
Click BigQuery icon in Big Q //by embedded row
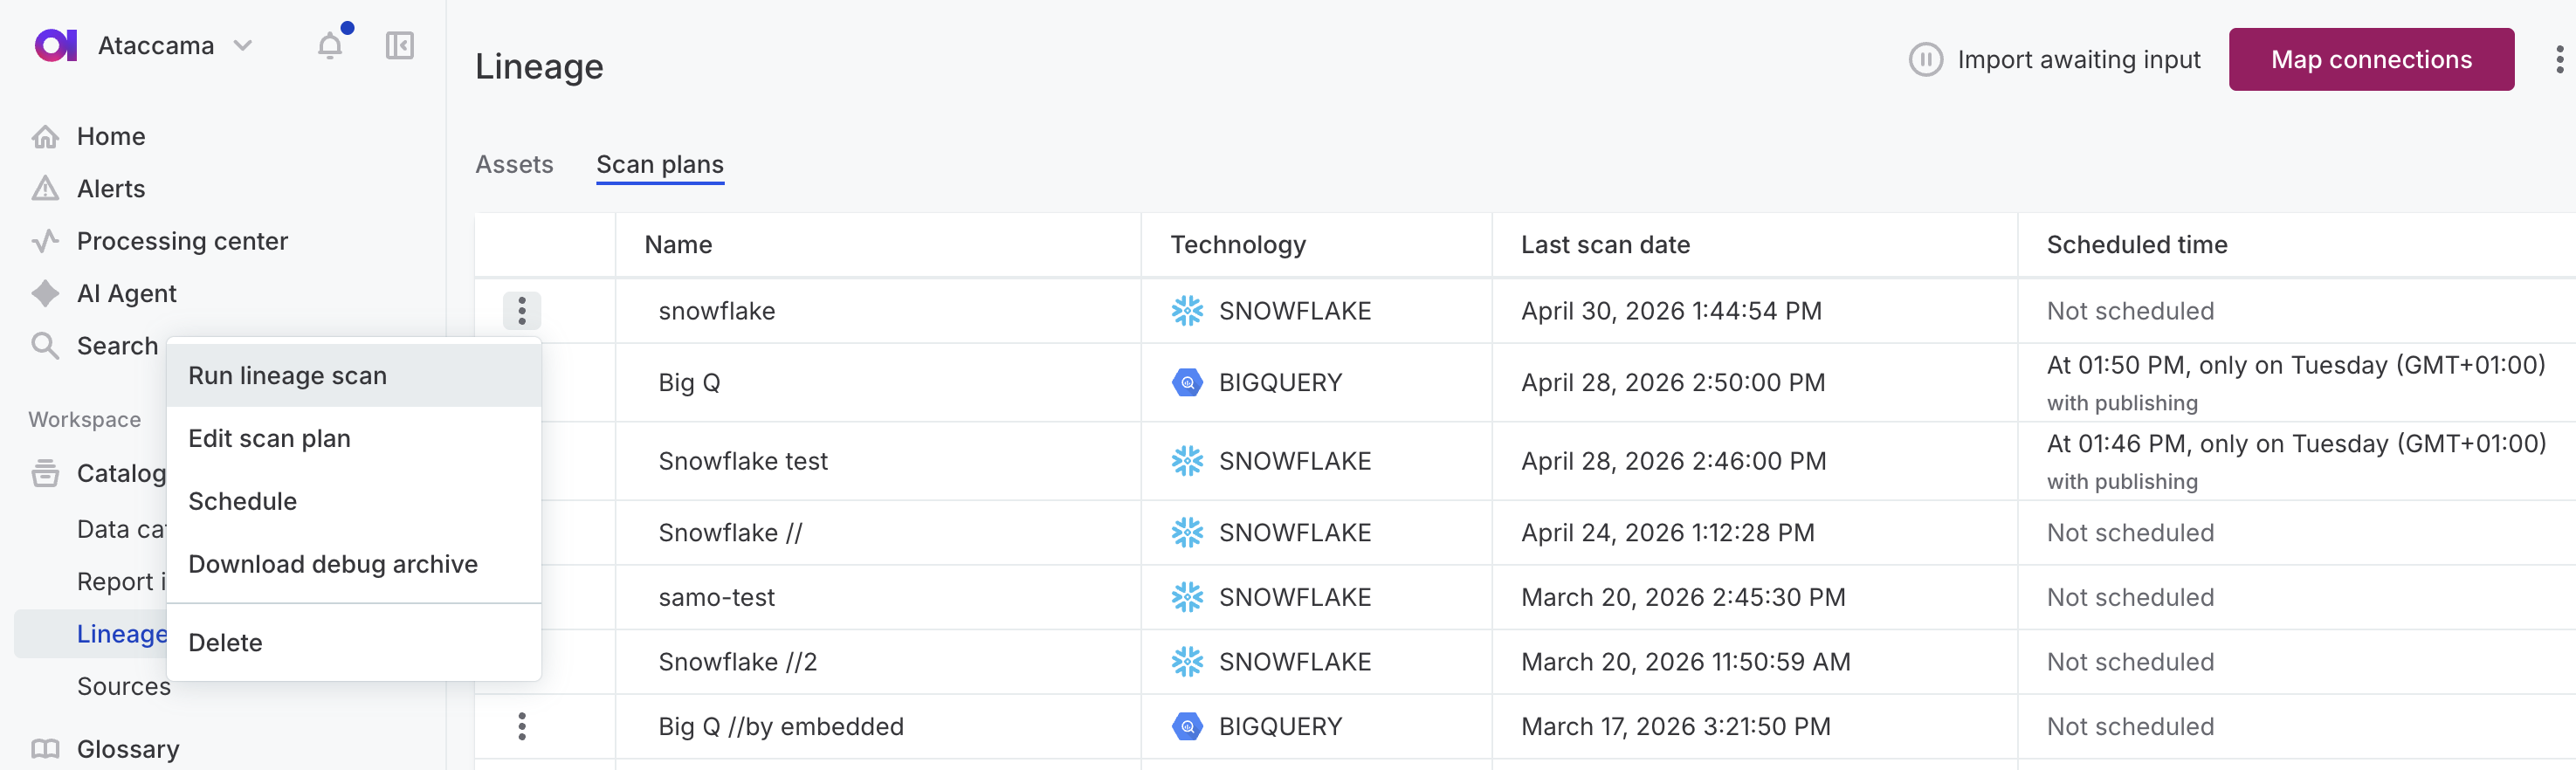(x=1187, y=726)
